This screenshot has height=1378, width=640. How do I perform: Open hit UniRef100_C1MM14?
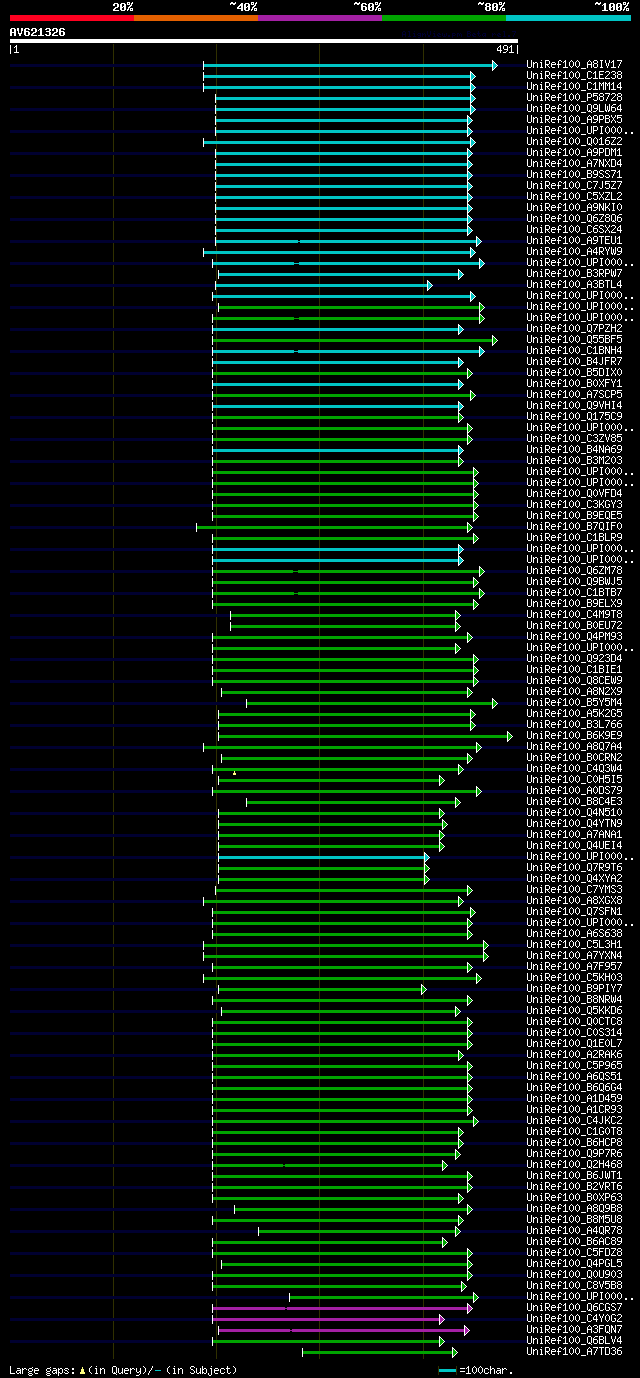tap(574, 86)
